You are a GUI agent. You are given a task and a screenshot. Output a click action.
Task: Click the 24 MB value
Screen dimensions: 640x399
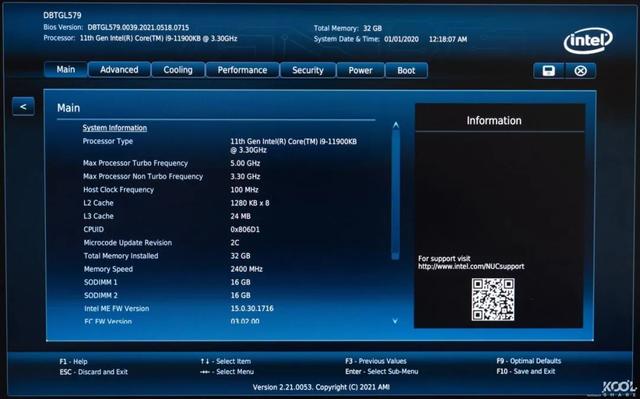240,216
